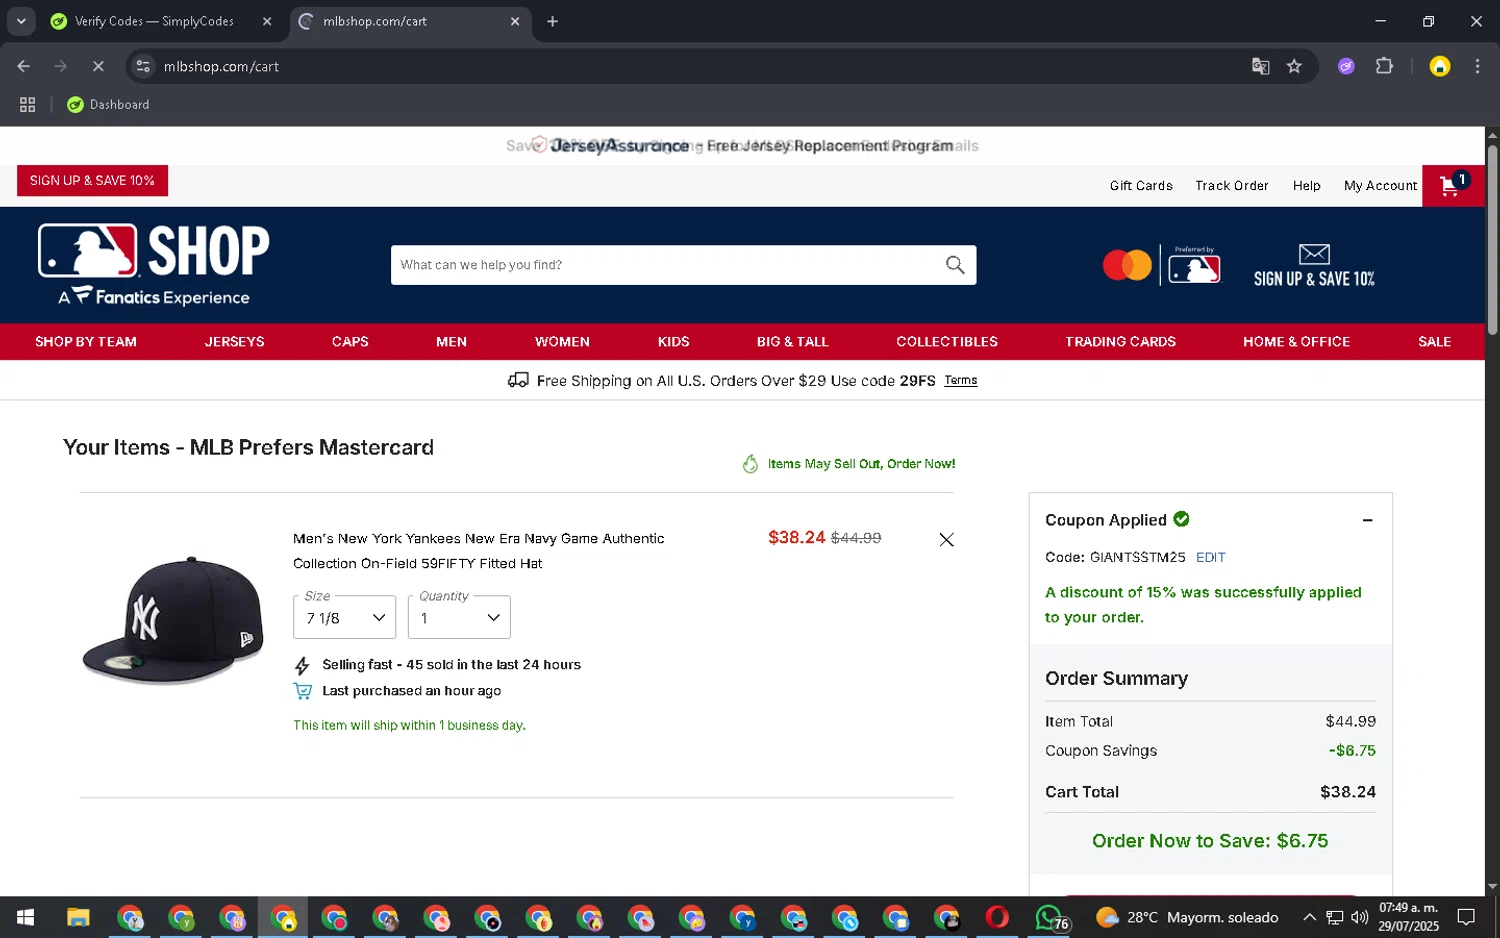This screenshot has height=938, width=1500.
Task: Close the Verify Codes SimplyCodes tab
Action: click(267, 21)
